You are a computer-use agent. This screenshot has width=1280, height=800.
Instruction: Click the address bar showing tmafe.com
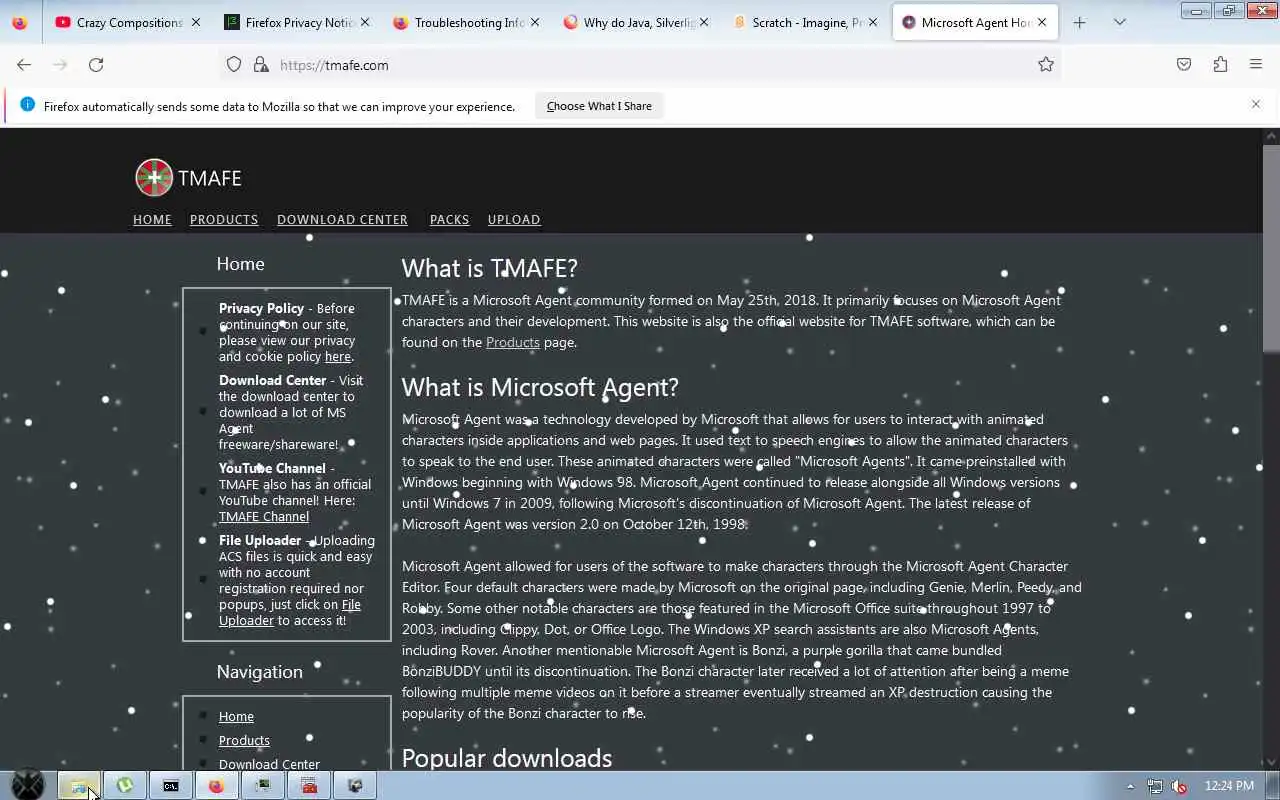(640, 65)
